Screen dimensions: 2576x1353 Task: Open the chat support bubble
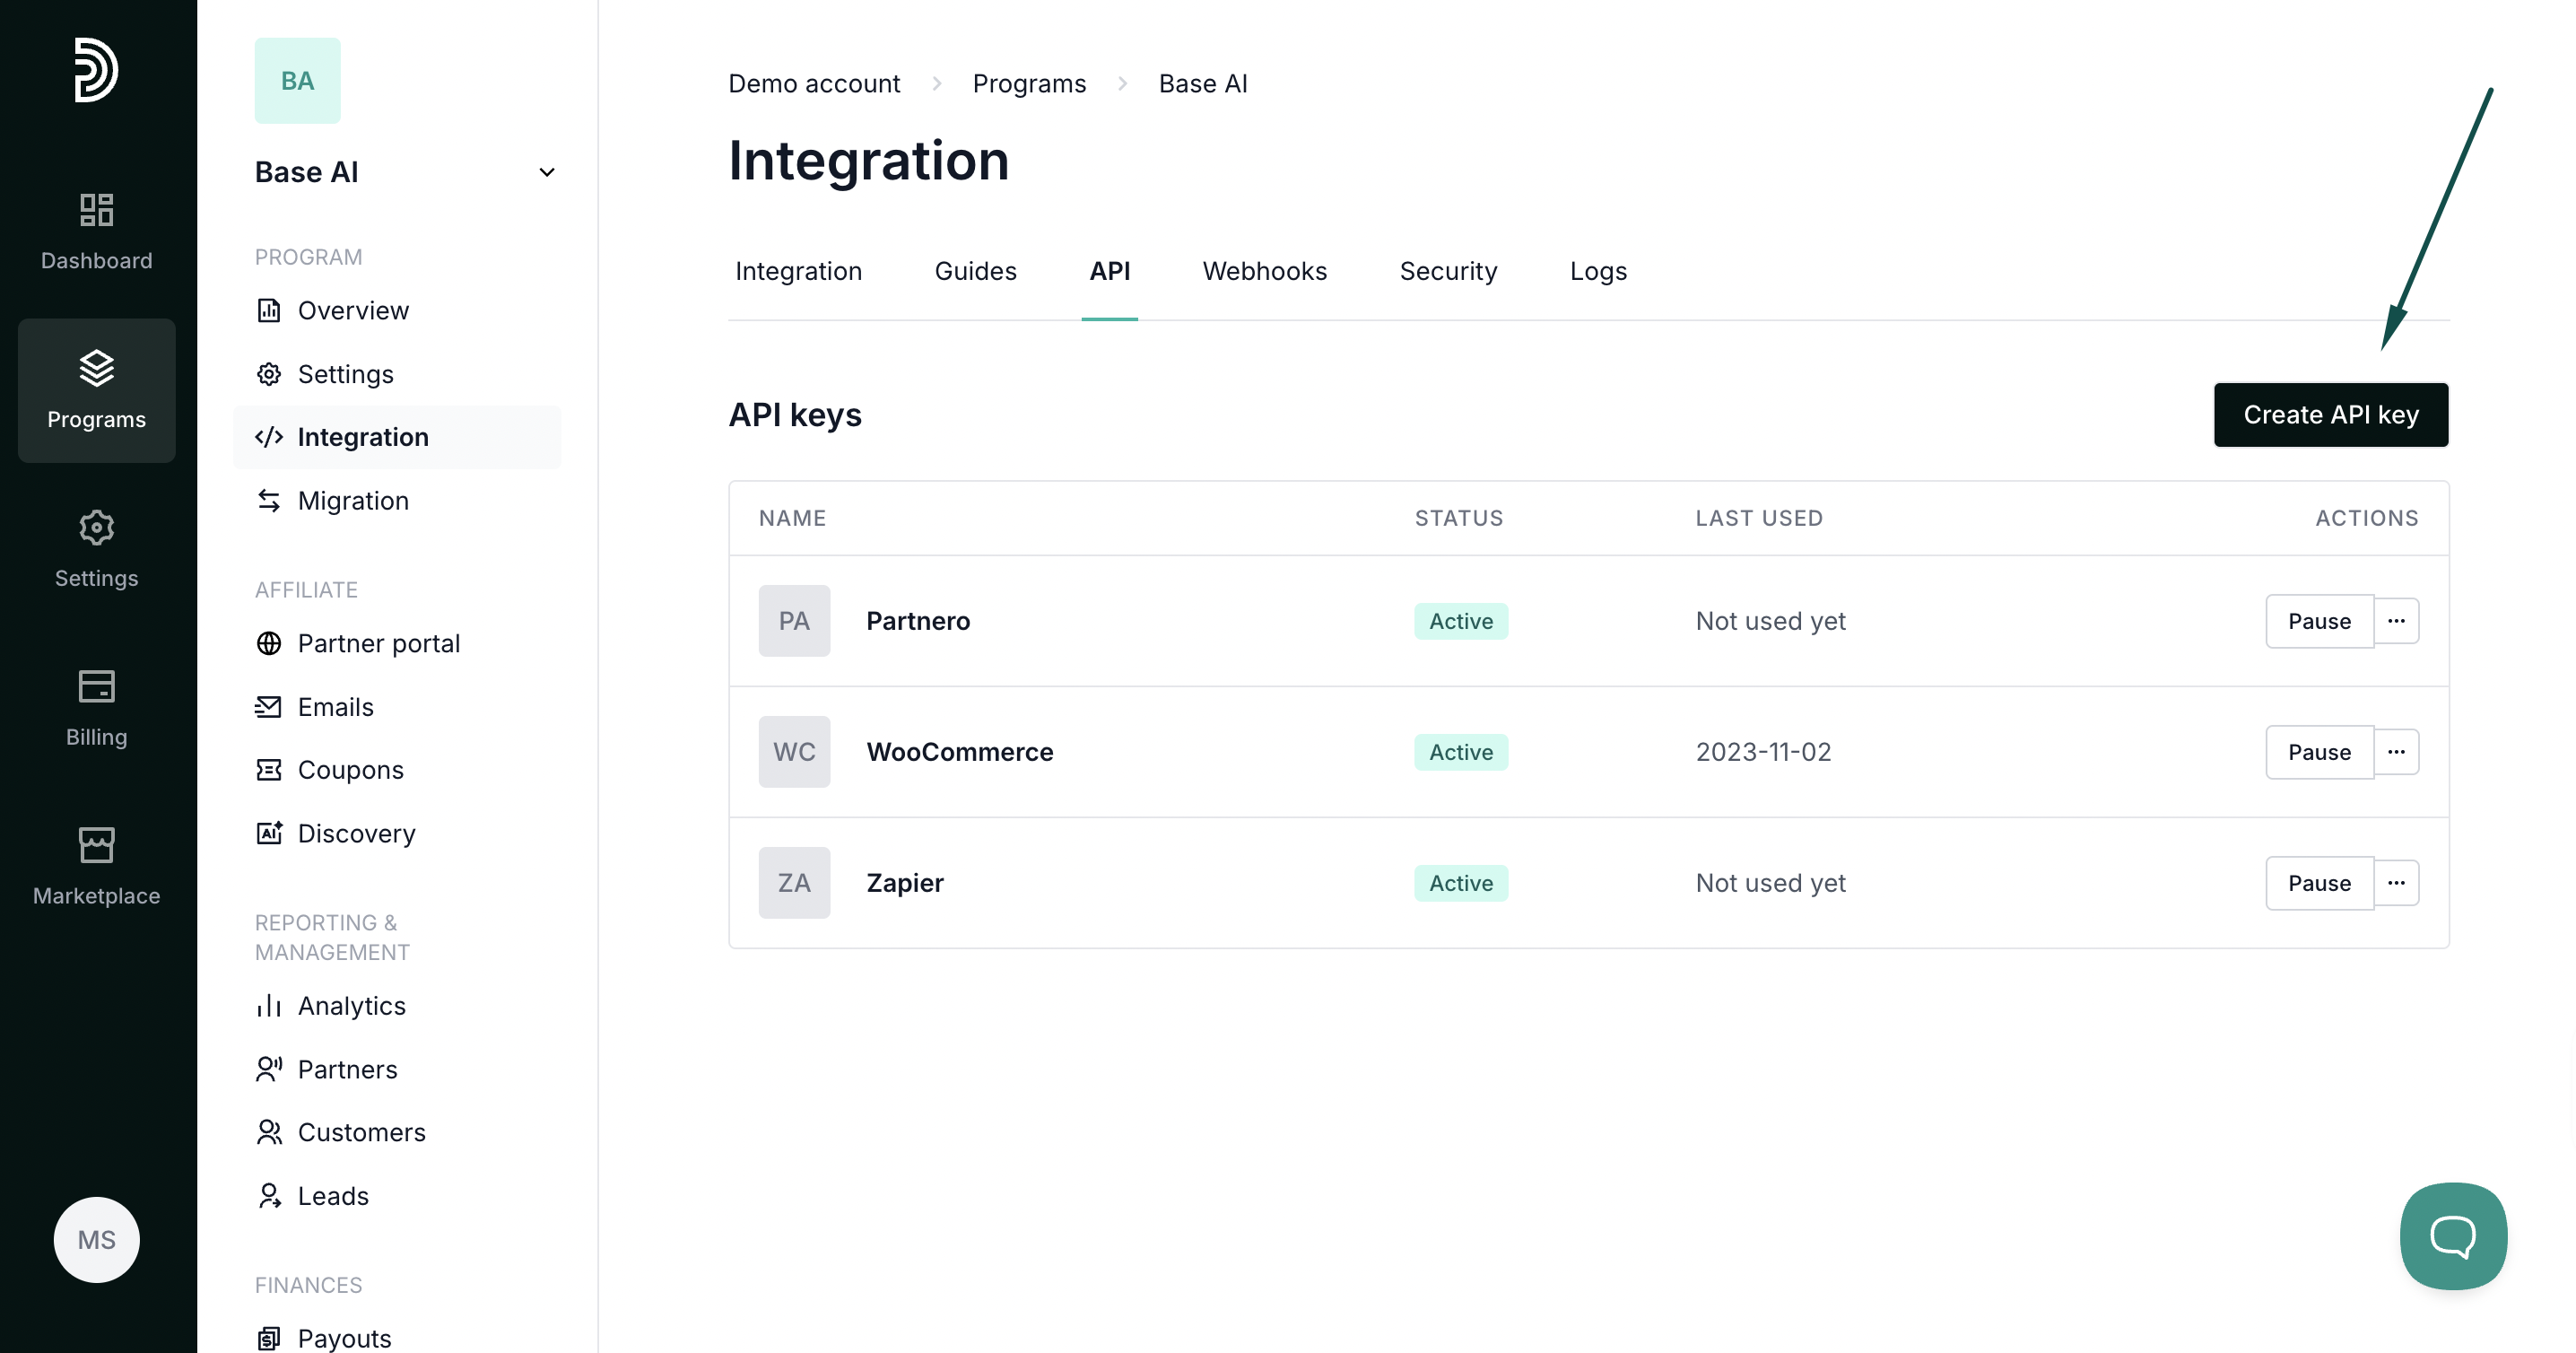point(2452,1235)
